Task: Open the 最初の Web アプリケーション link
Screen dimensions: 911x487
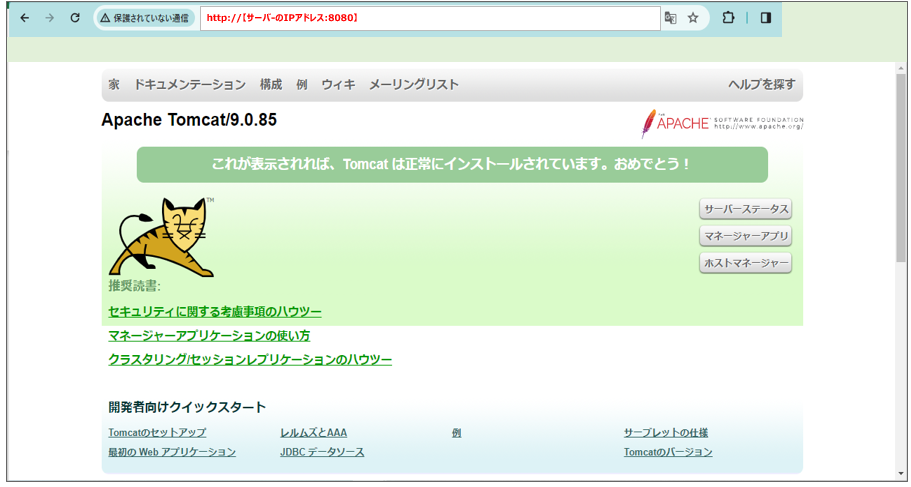Action: (172, 452)
